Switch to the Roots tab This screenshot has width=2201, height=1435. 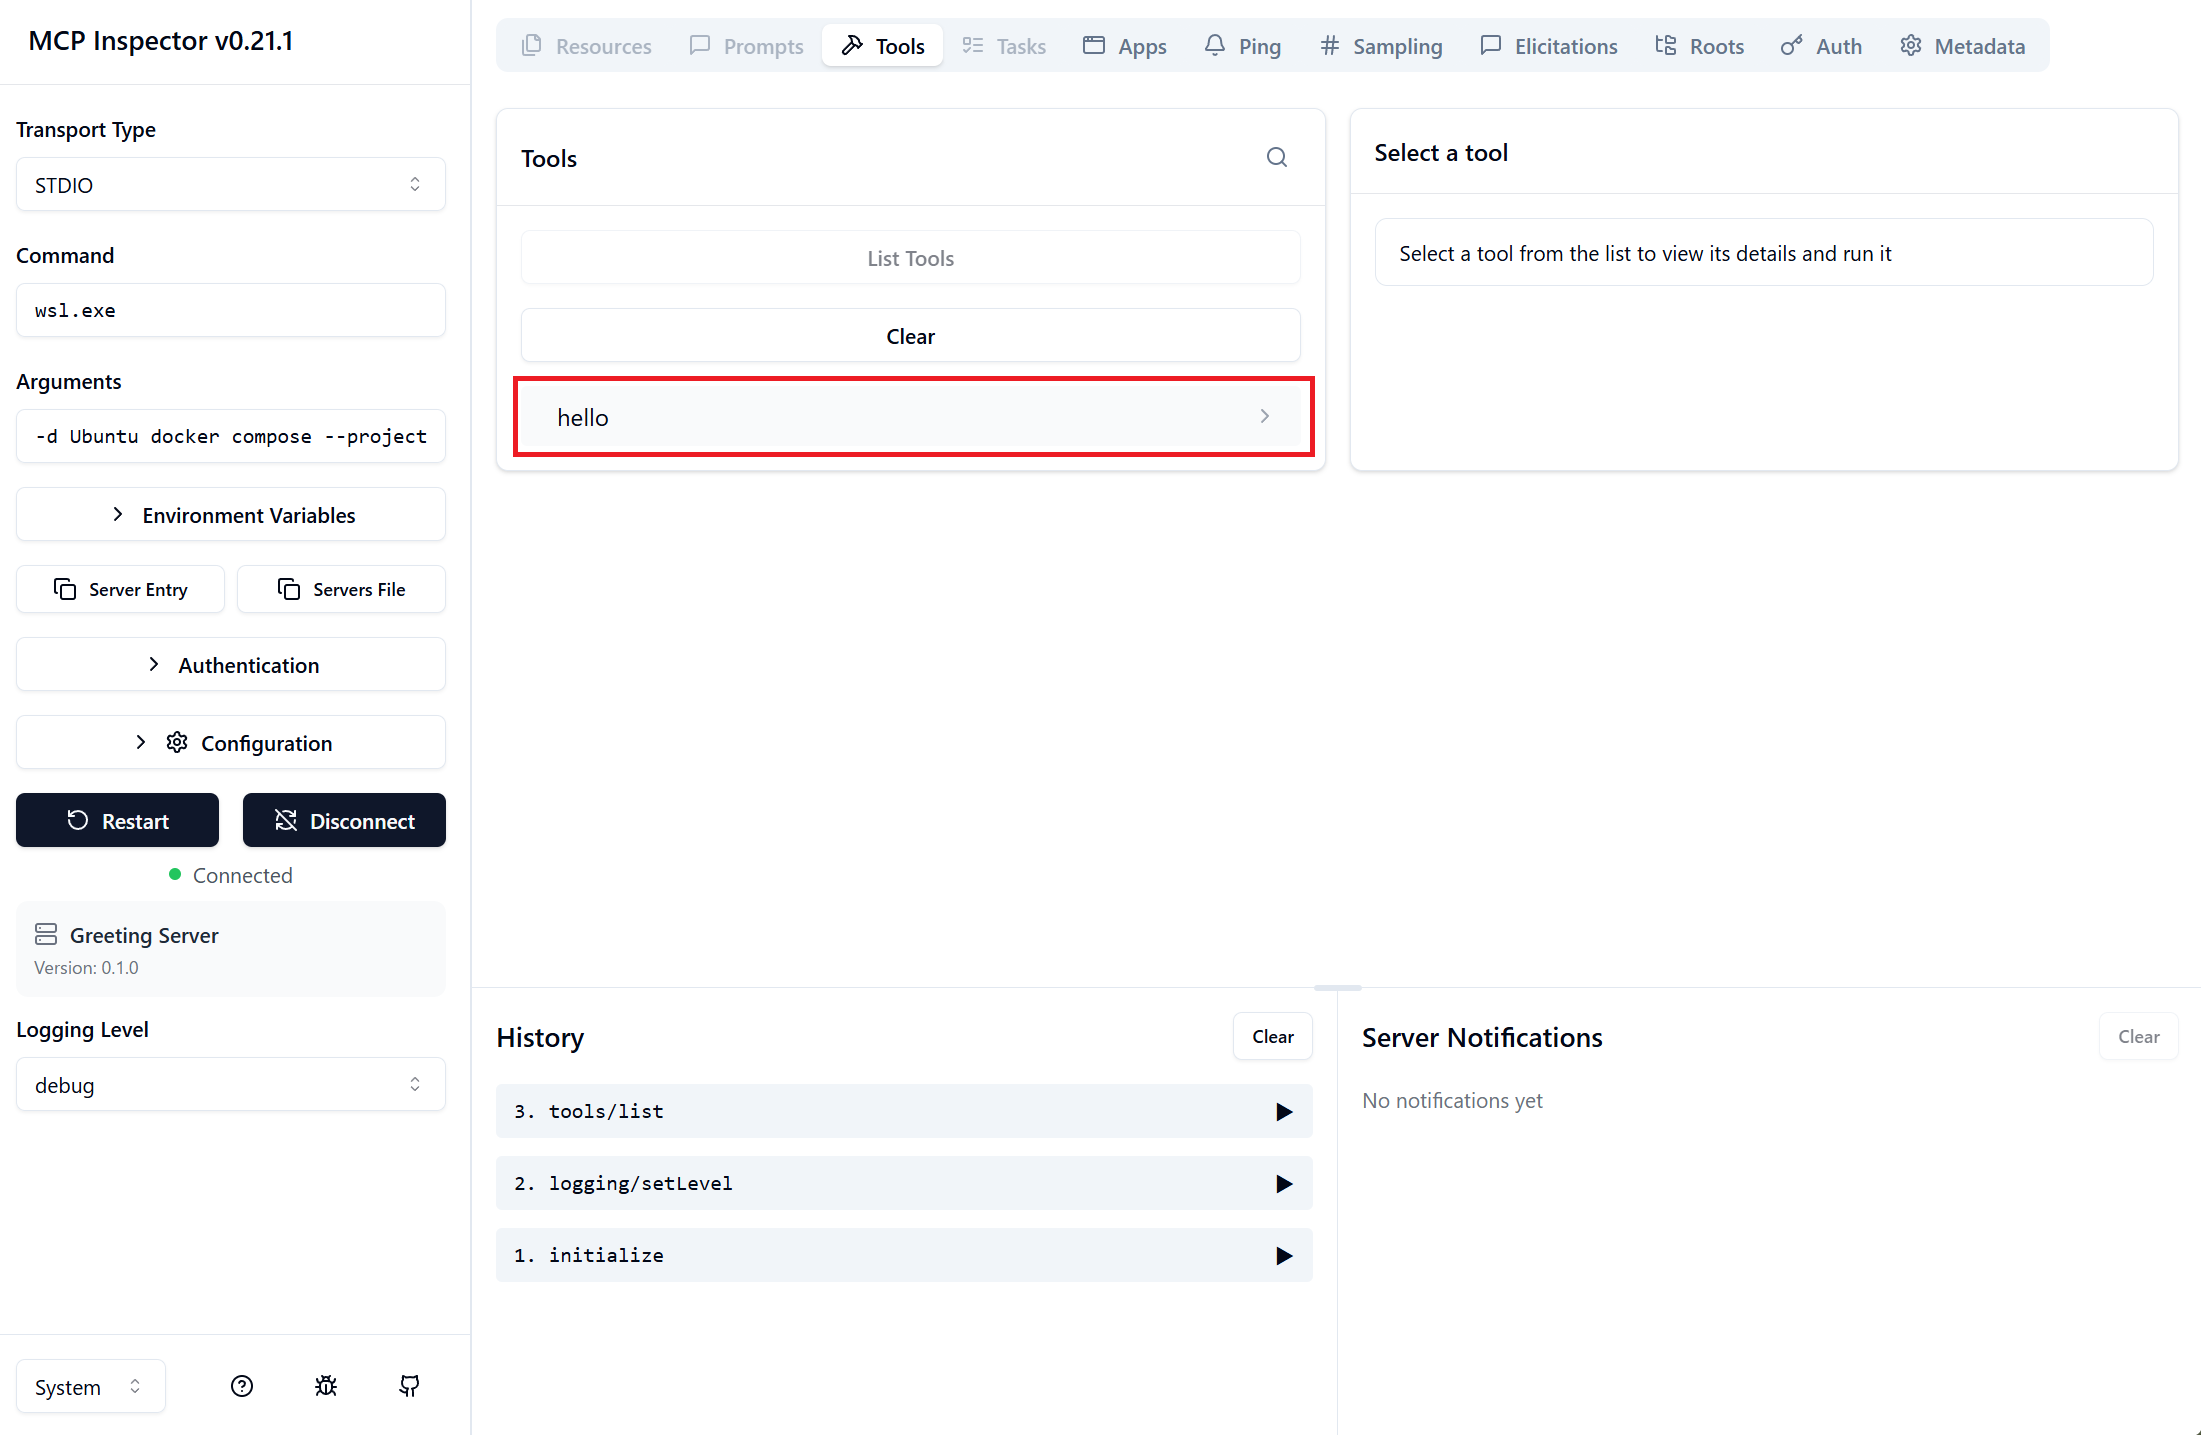1700,46
